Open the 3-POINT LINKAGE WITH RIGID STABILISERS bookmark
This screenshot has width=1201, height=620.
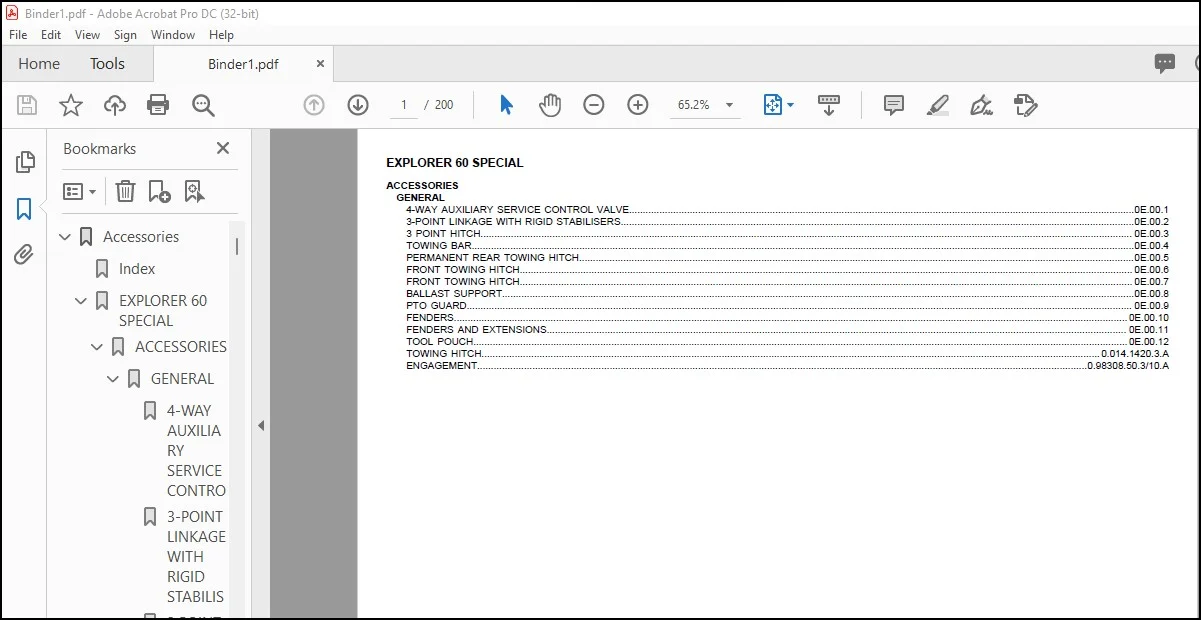point(196,557)
